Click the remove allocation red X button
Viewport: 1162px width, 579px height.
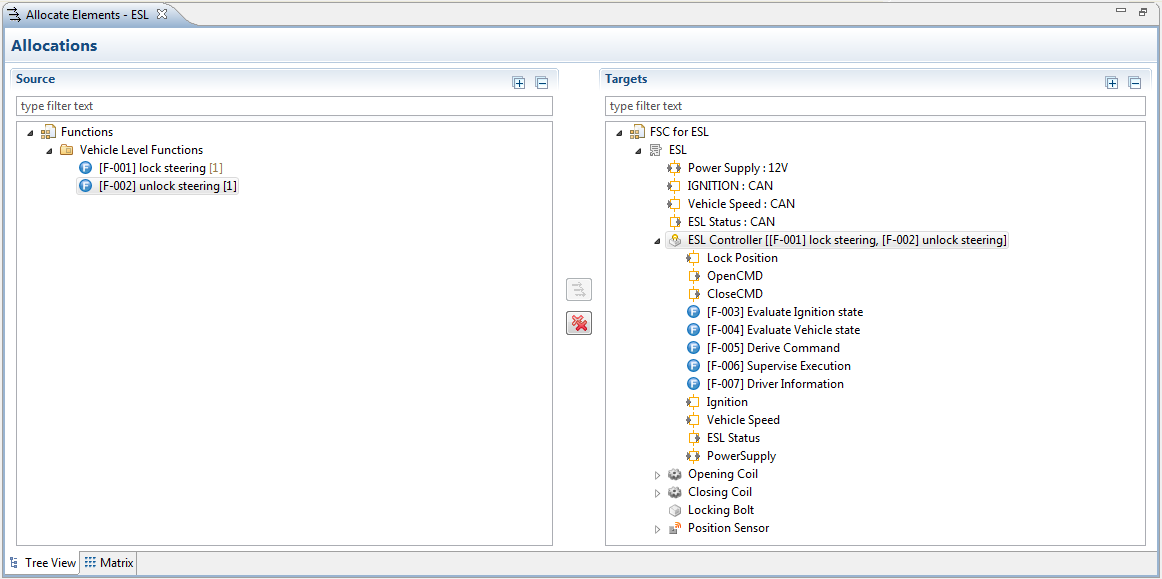click(x=579, y=323)
